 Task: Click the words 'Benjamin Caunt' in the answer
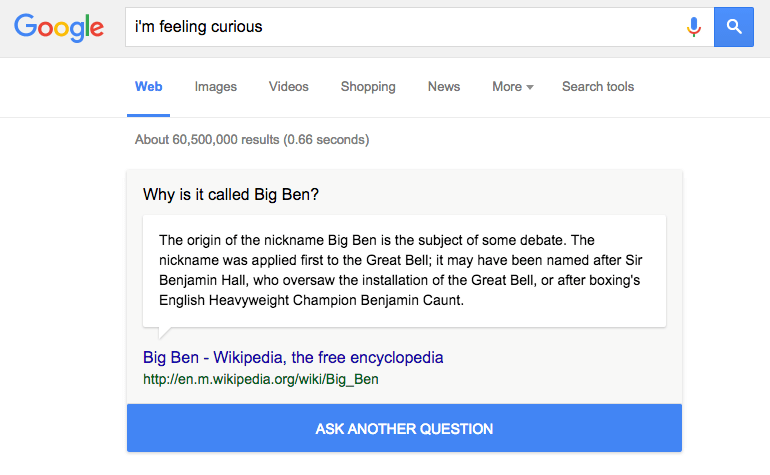click(412, 300)
